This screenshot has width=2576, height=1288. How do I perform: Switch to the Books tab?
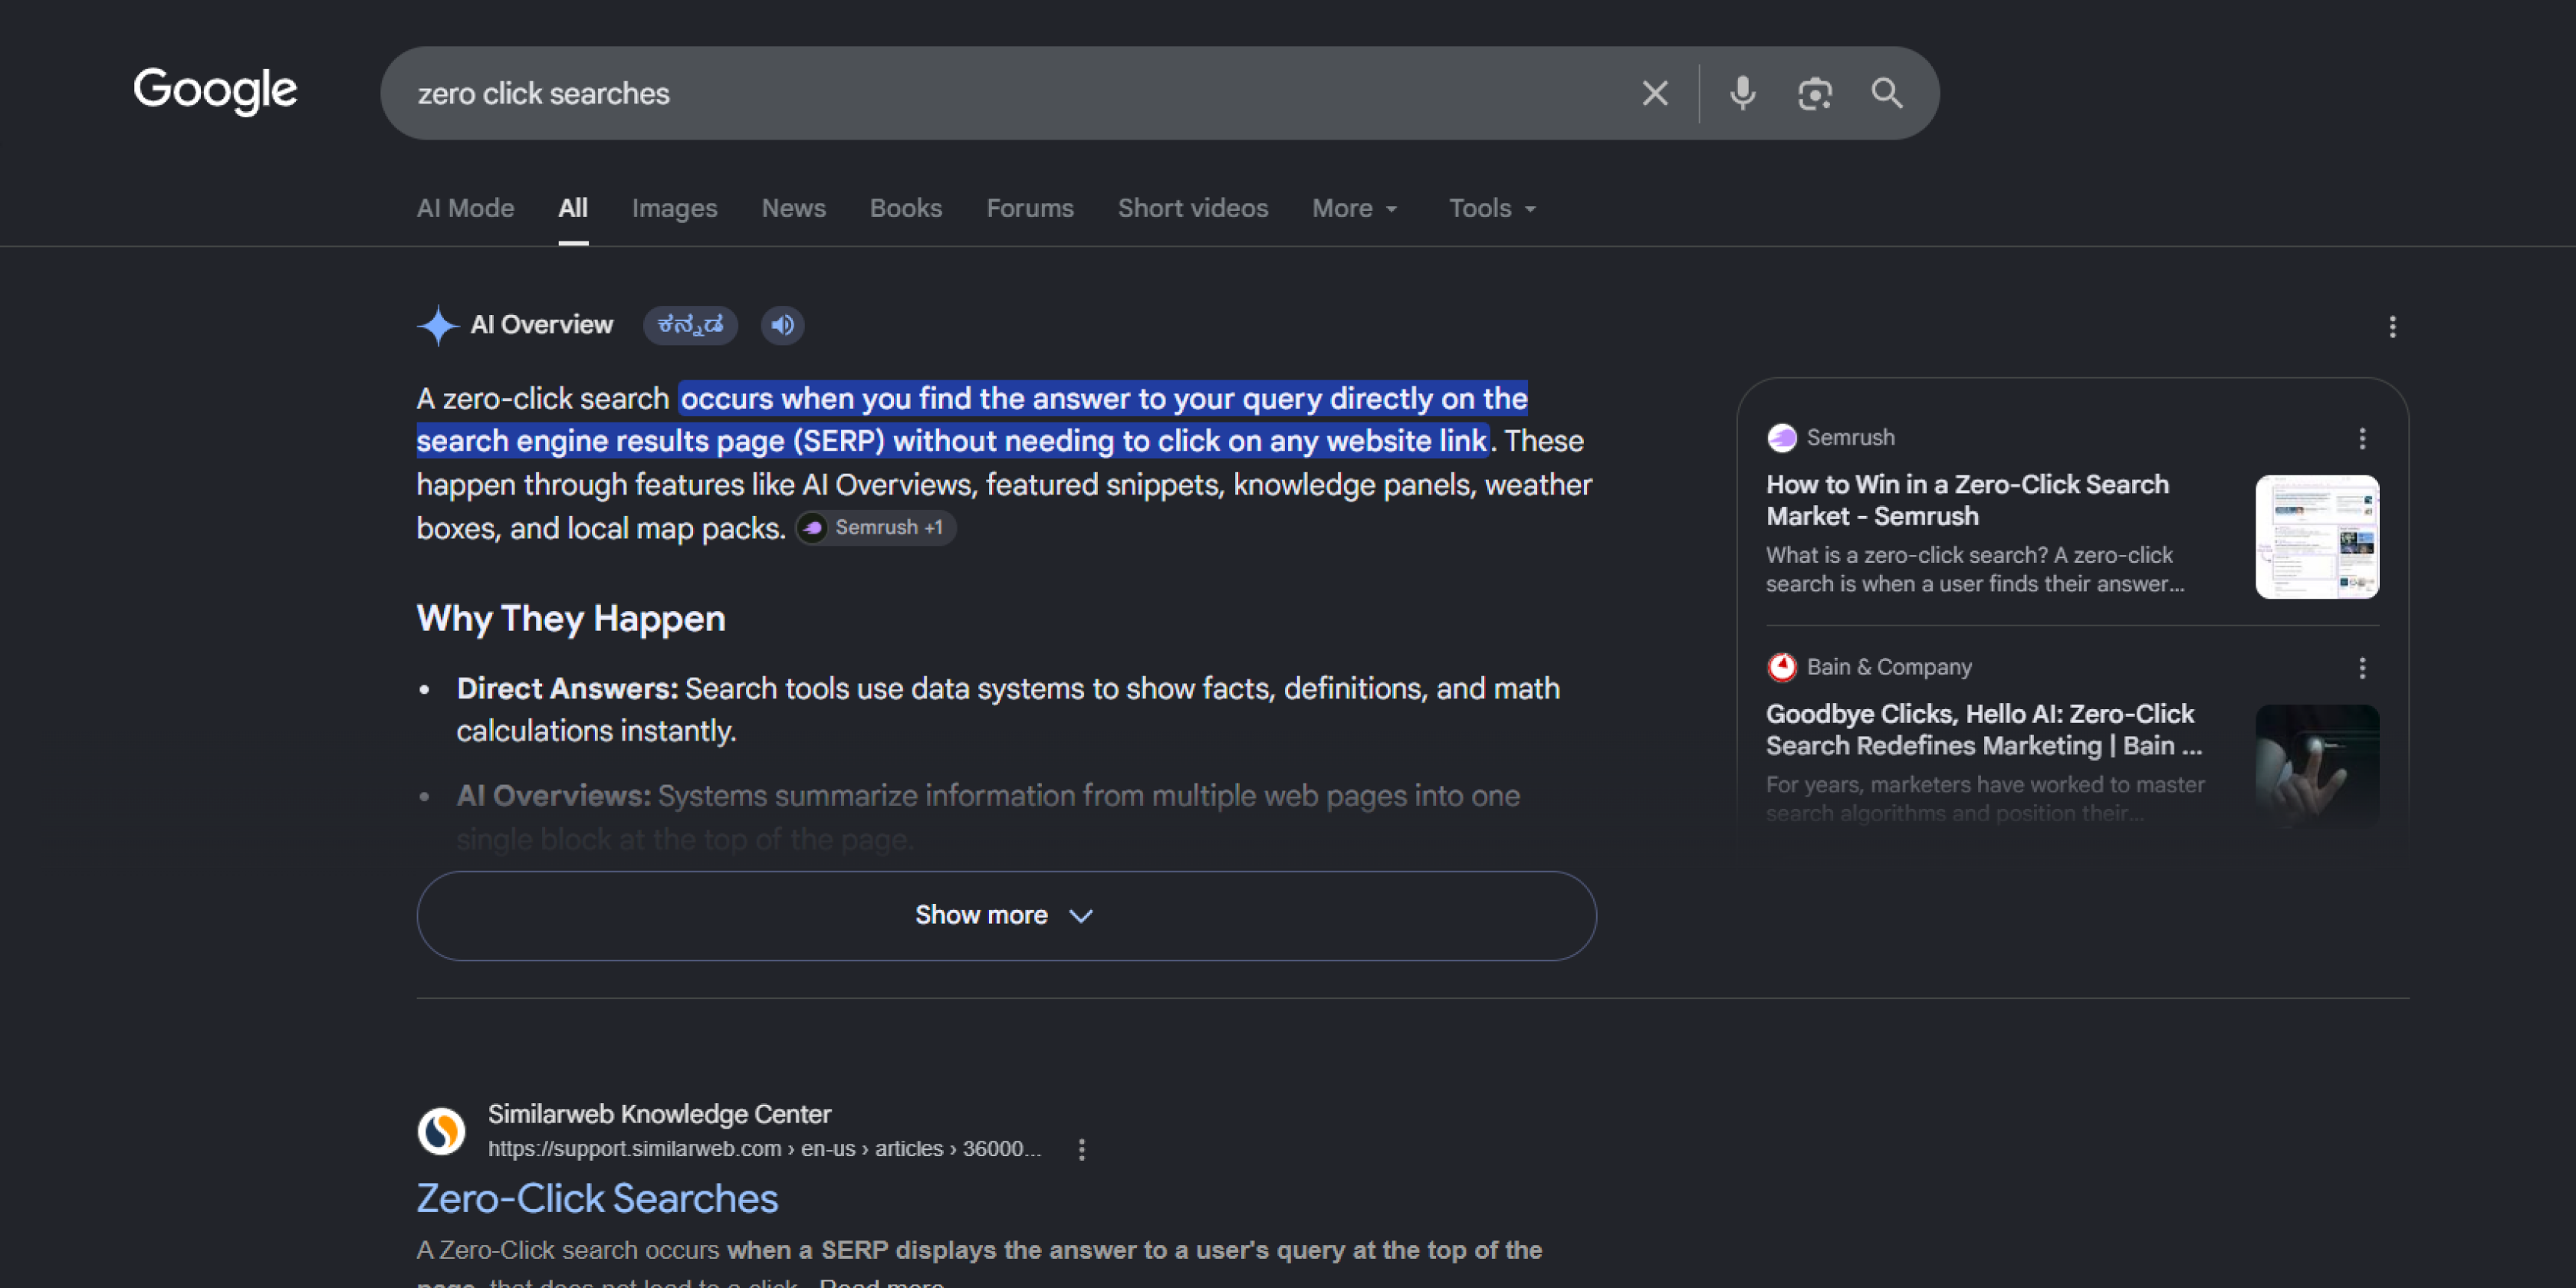tap(906, 208)
